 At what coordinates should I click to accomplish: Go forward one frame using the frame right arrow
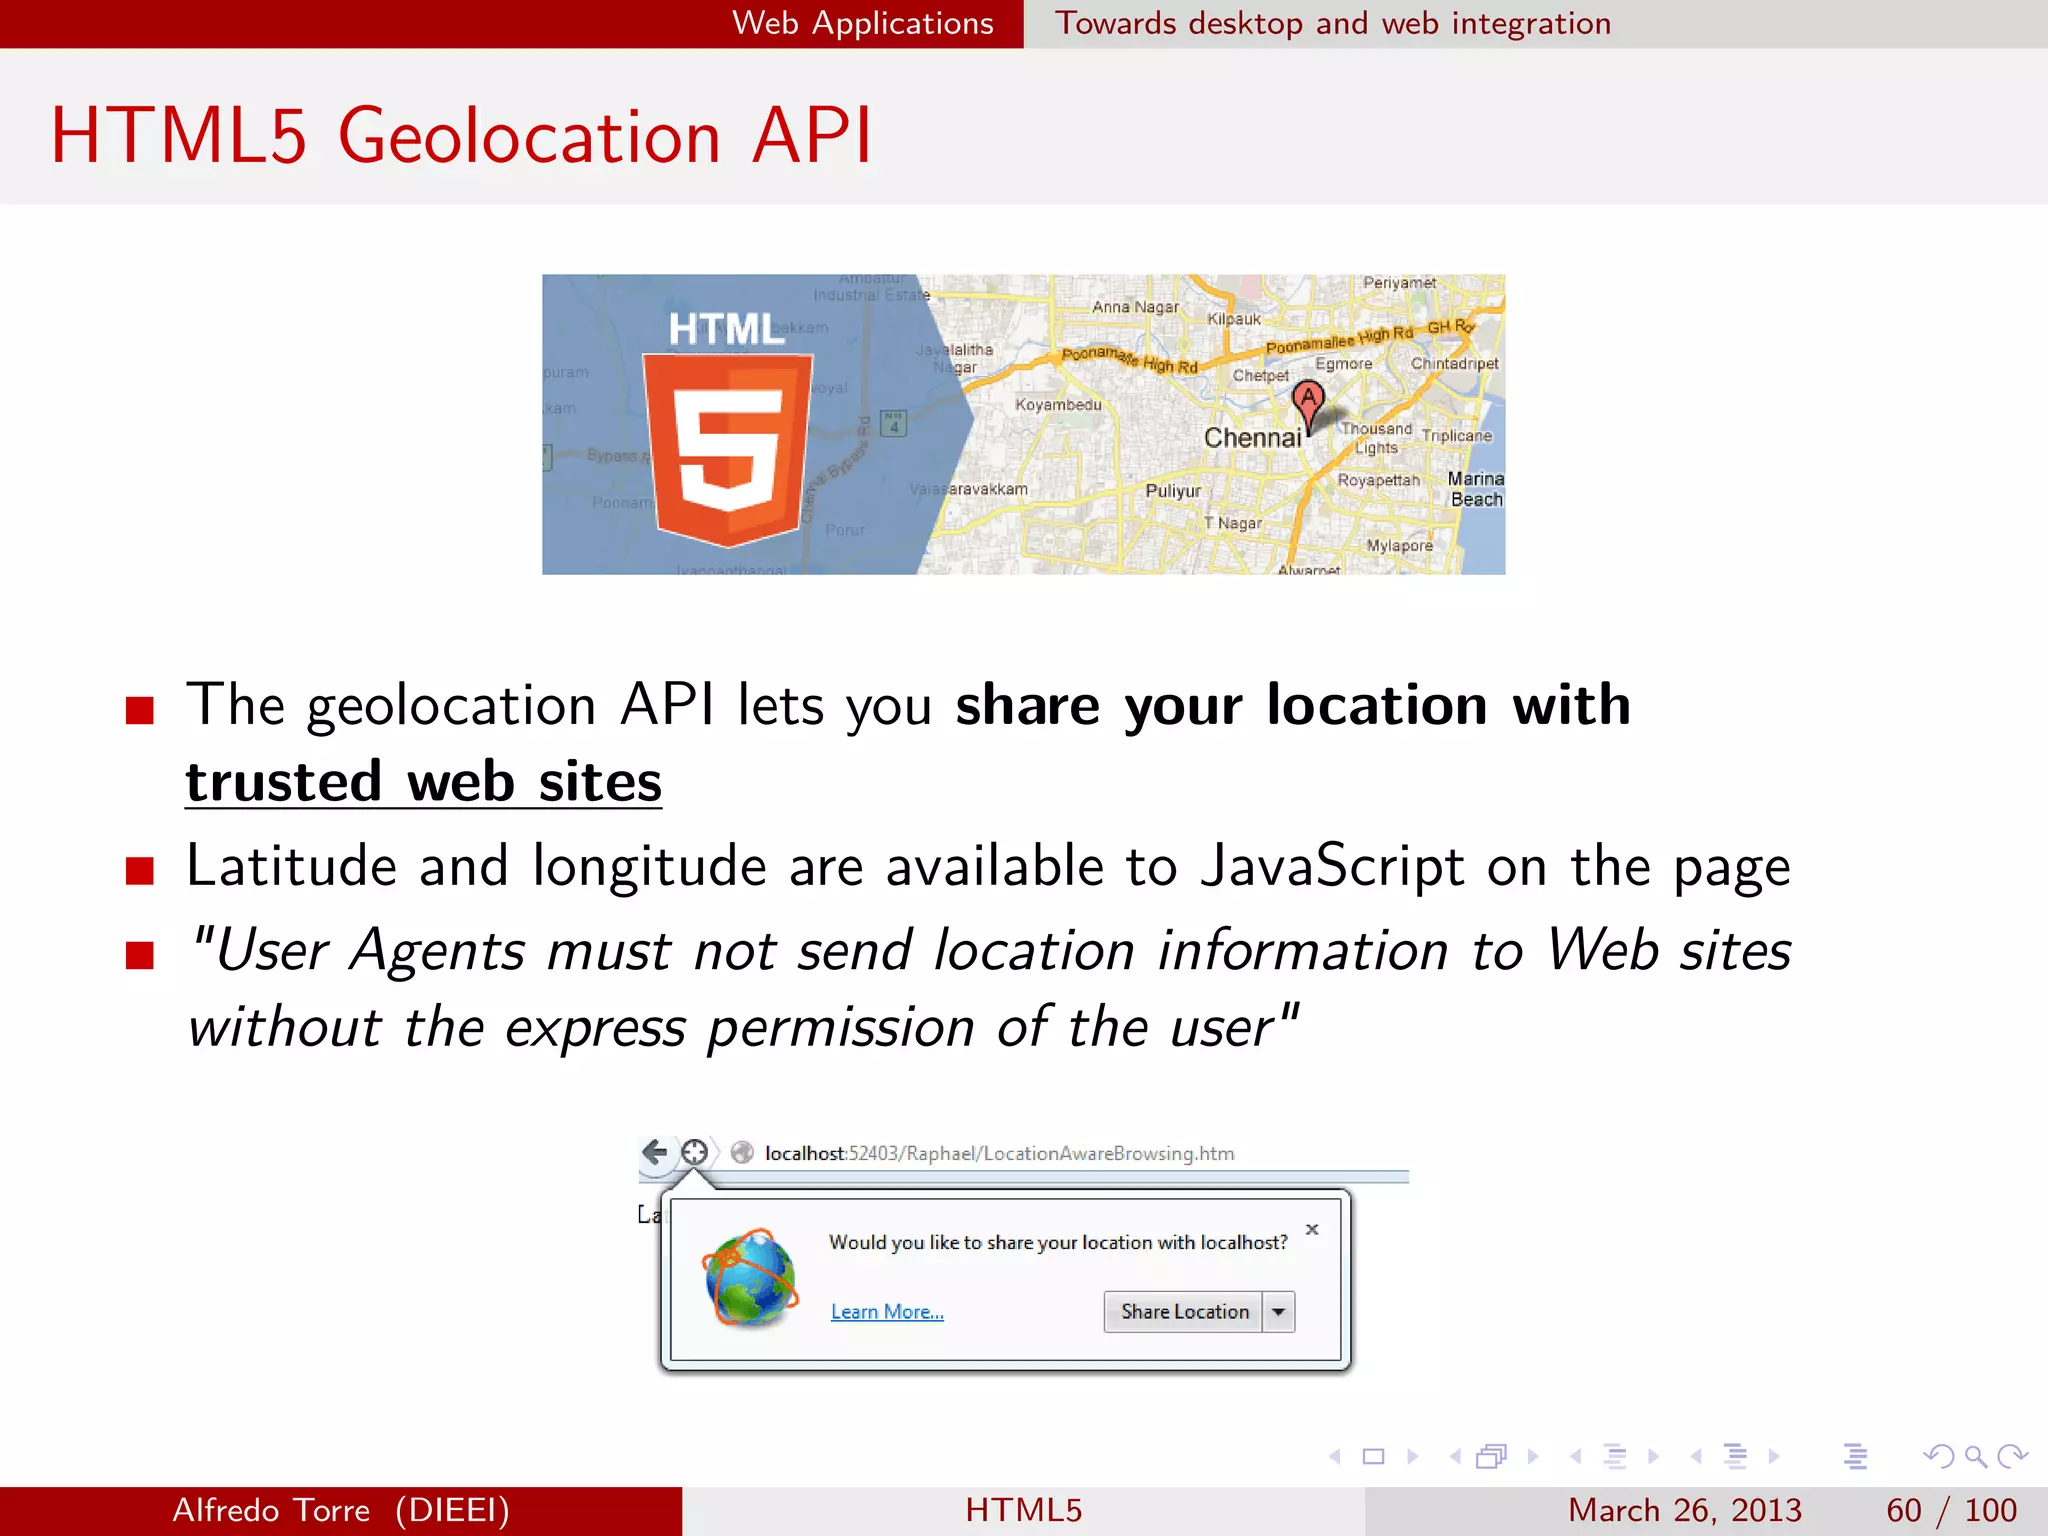[1532, 1457]
